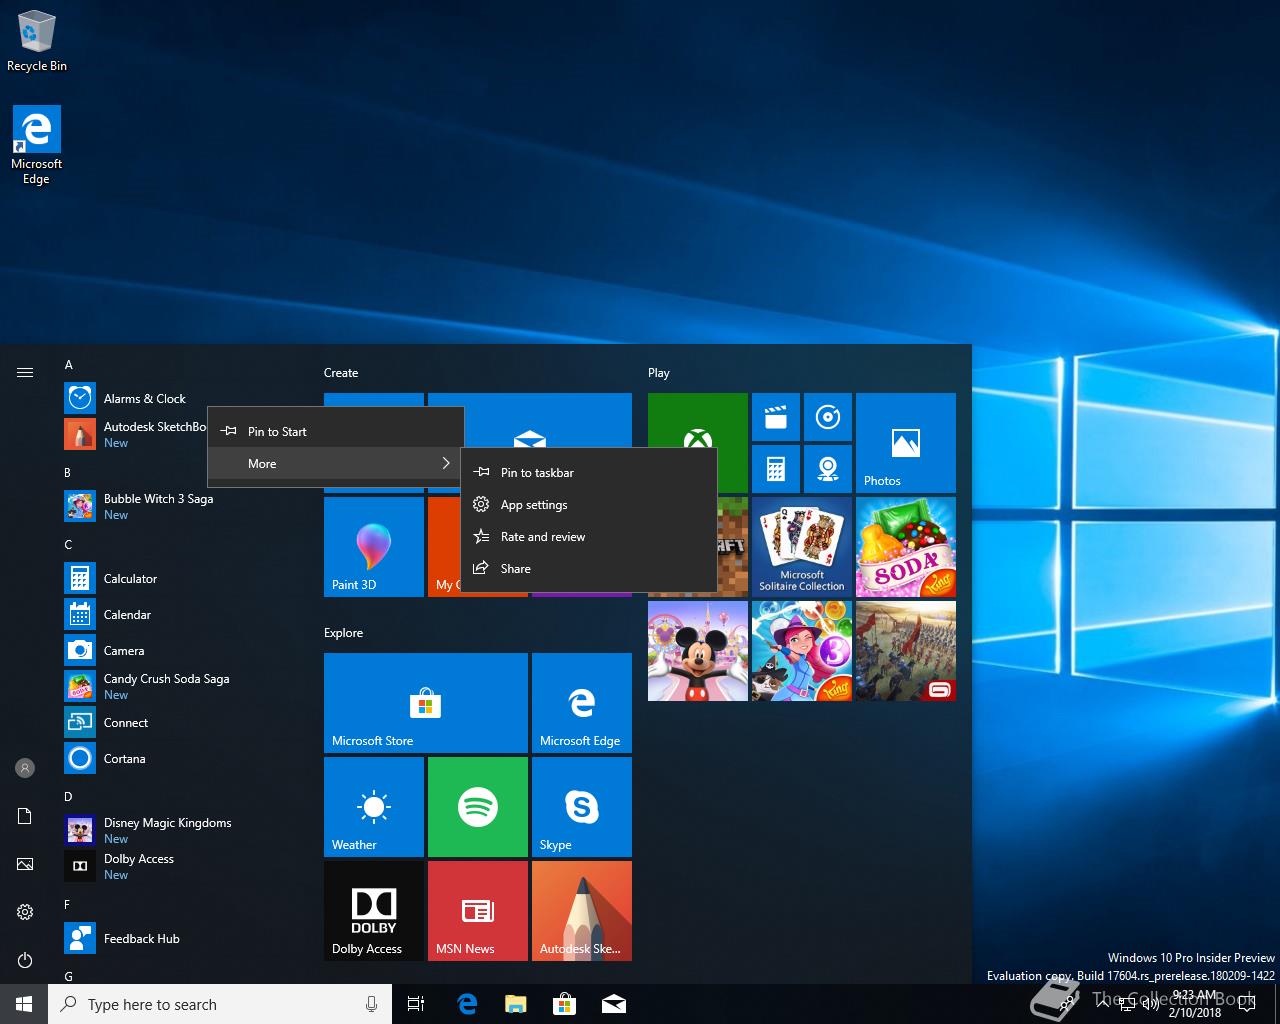Focus the Type here to search box
Screen dimensions: 1280x1024
pyautogui.click(x=220, y=1004)
